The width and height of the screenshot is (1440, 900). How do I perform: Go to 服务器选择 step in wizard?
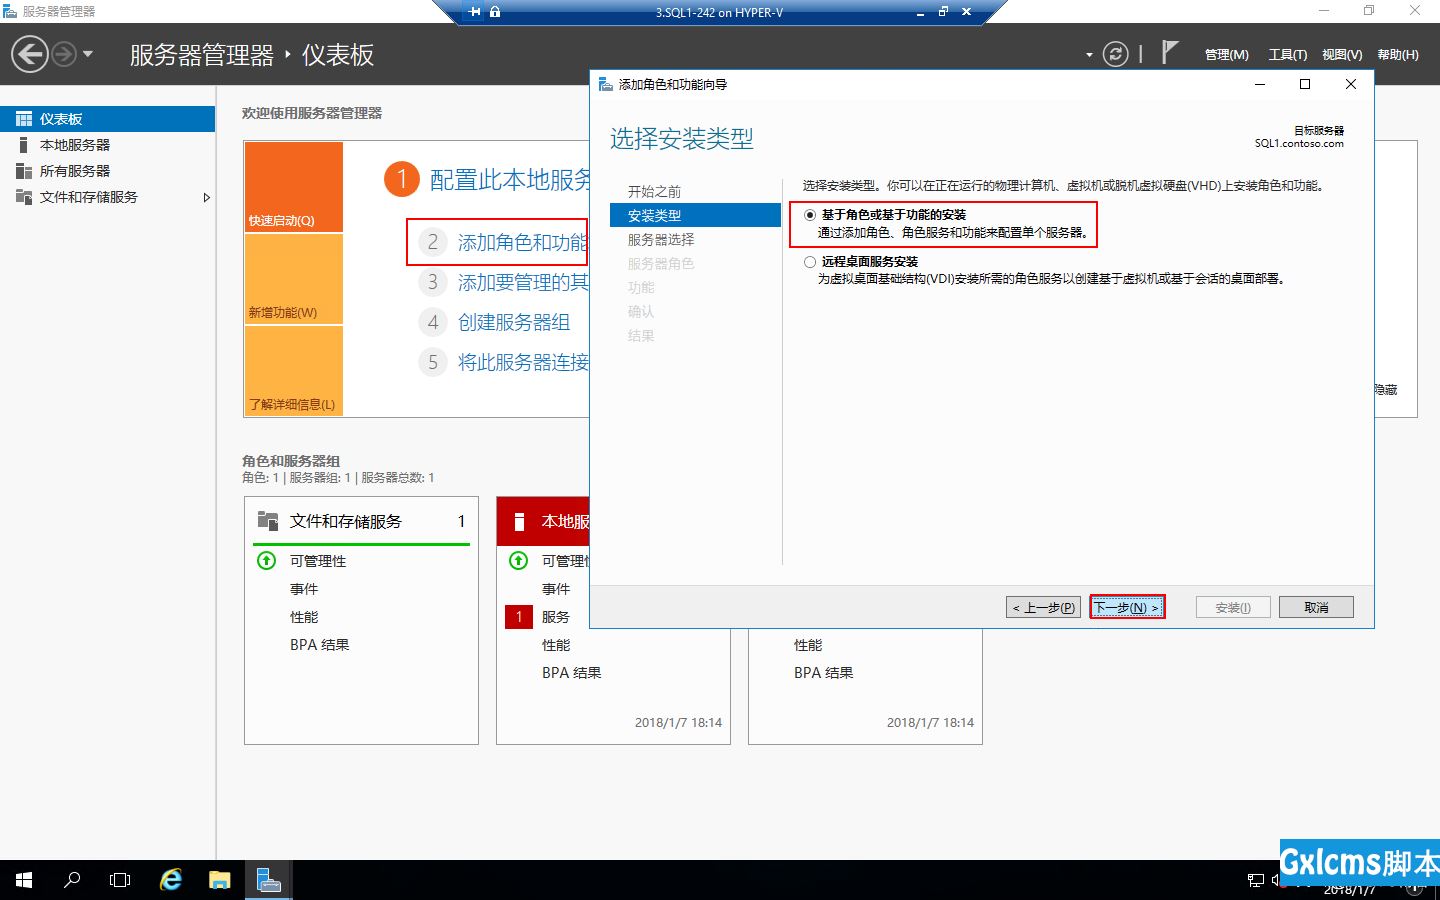(661, 239)
